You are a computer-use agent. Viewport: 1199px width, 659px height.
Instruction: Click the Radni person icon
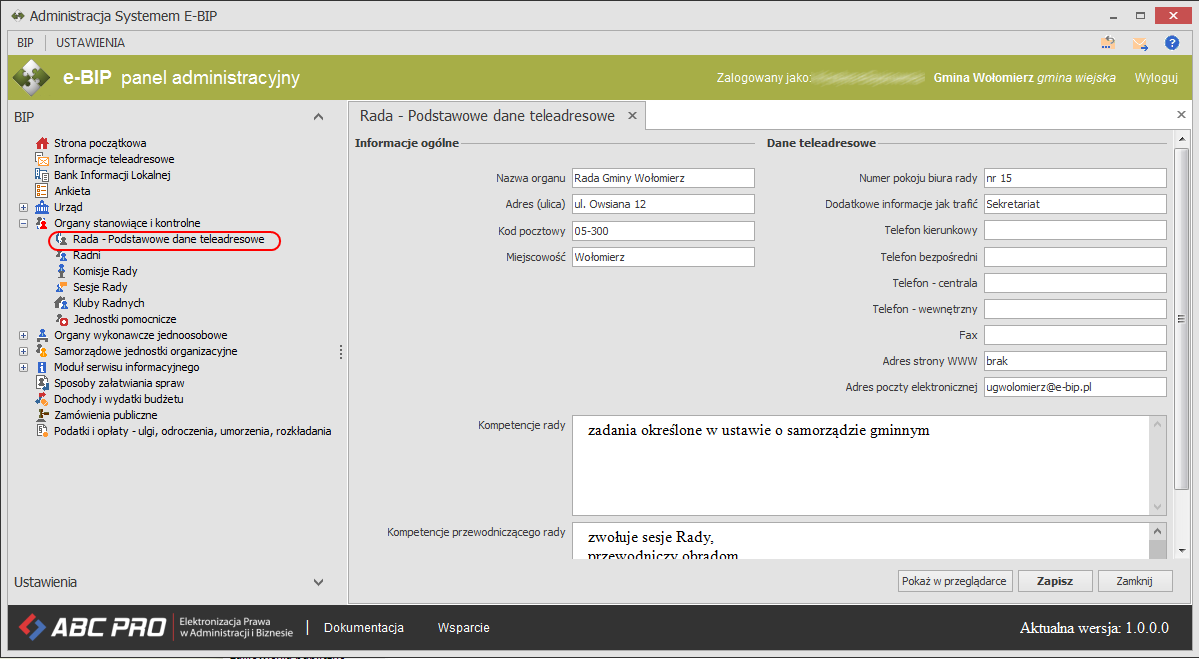[62, 255]
